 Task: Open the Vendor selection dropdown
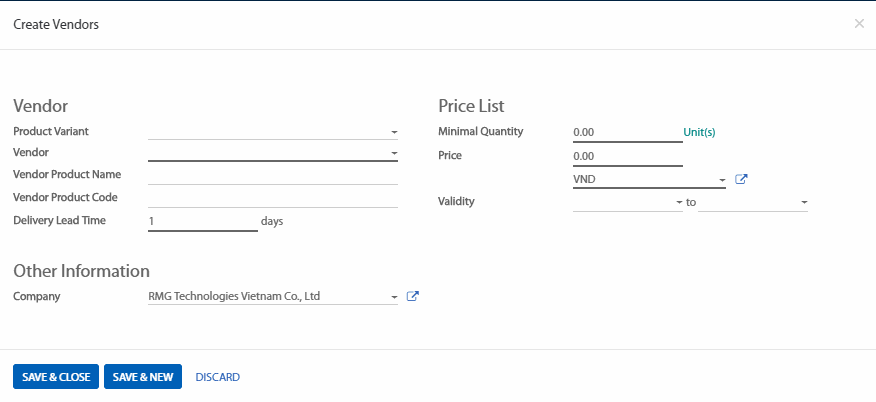click(x=394, y=153)
